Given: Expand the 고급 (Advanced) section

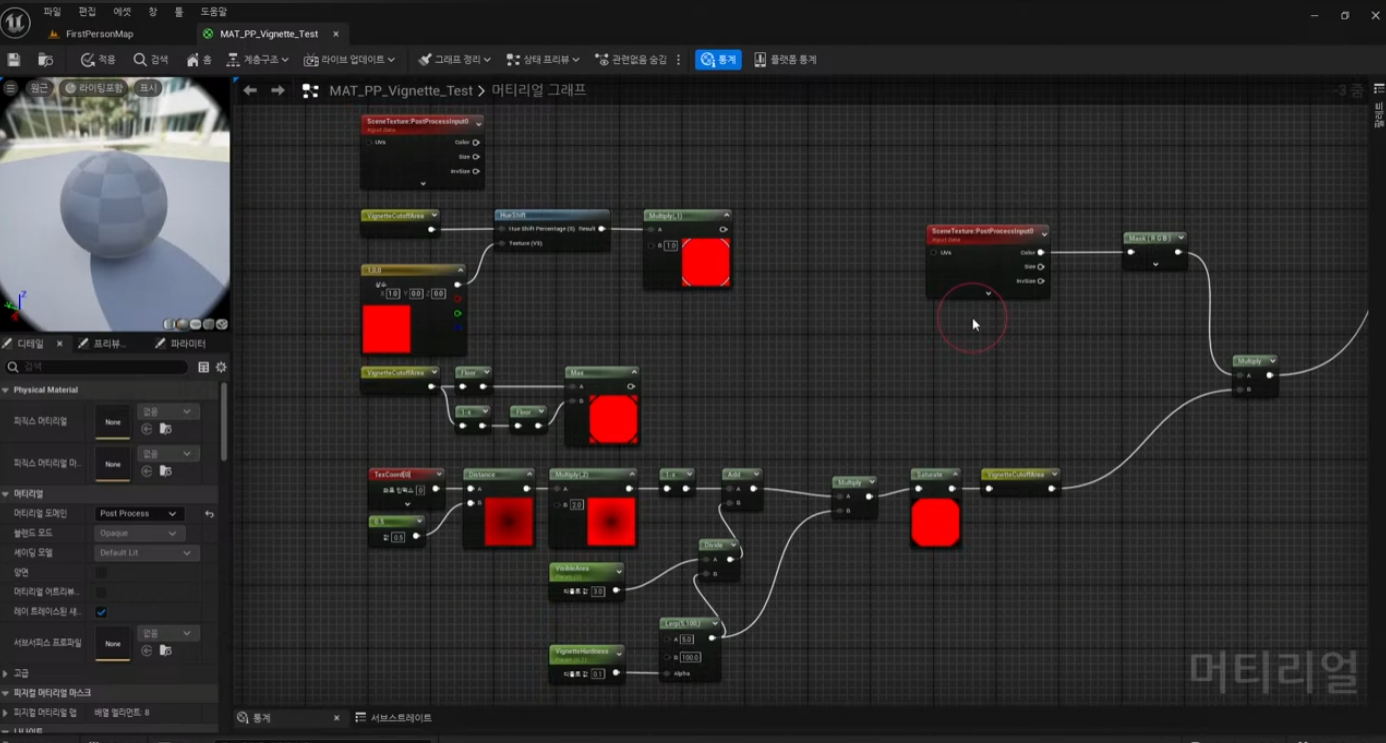Looking at the screenshot, I should (x=6, y=673).
